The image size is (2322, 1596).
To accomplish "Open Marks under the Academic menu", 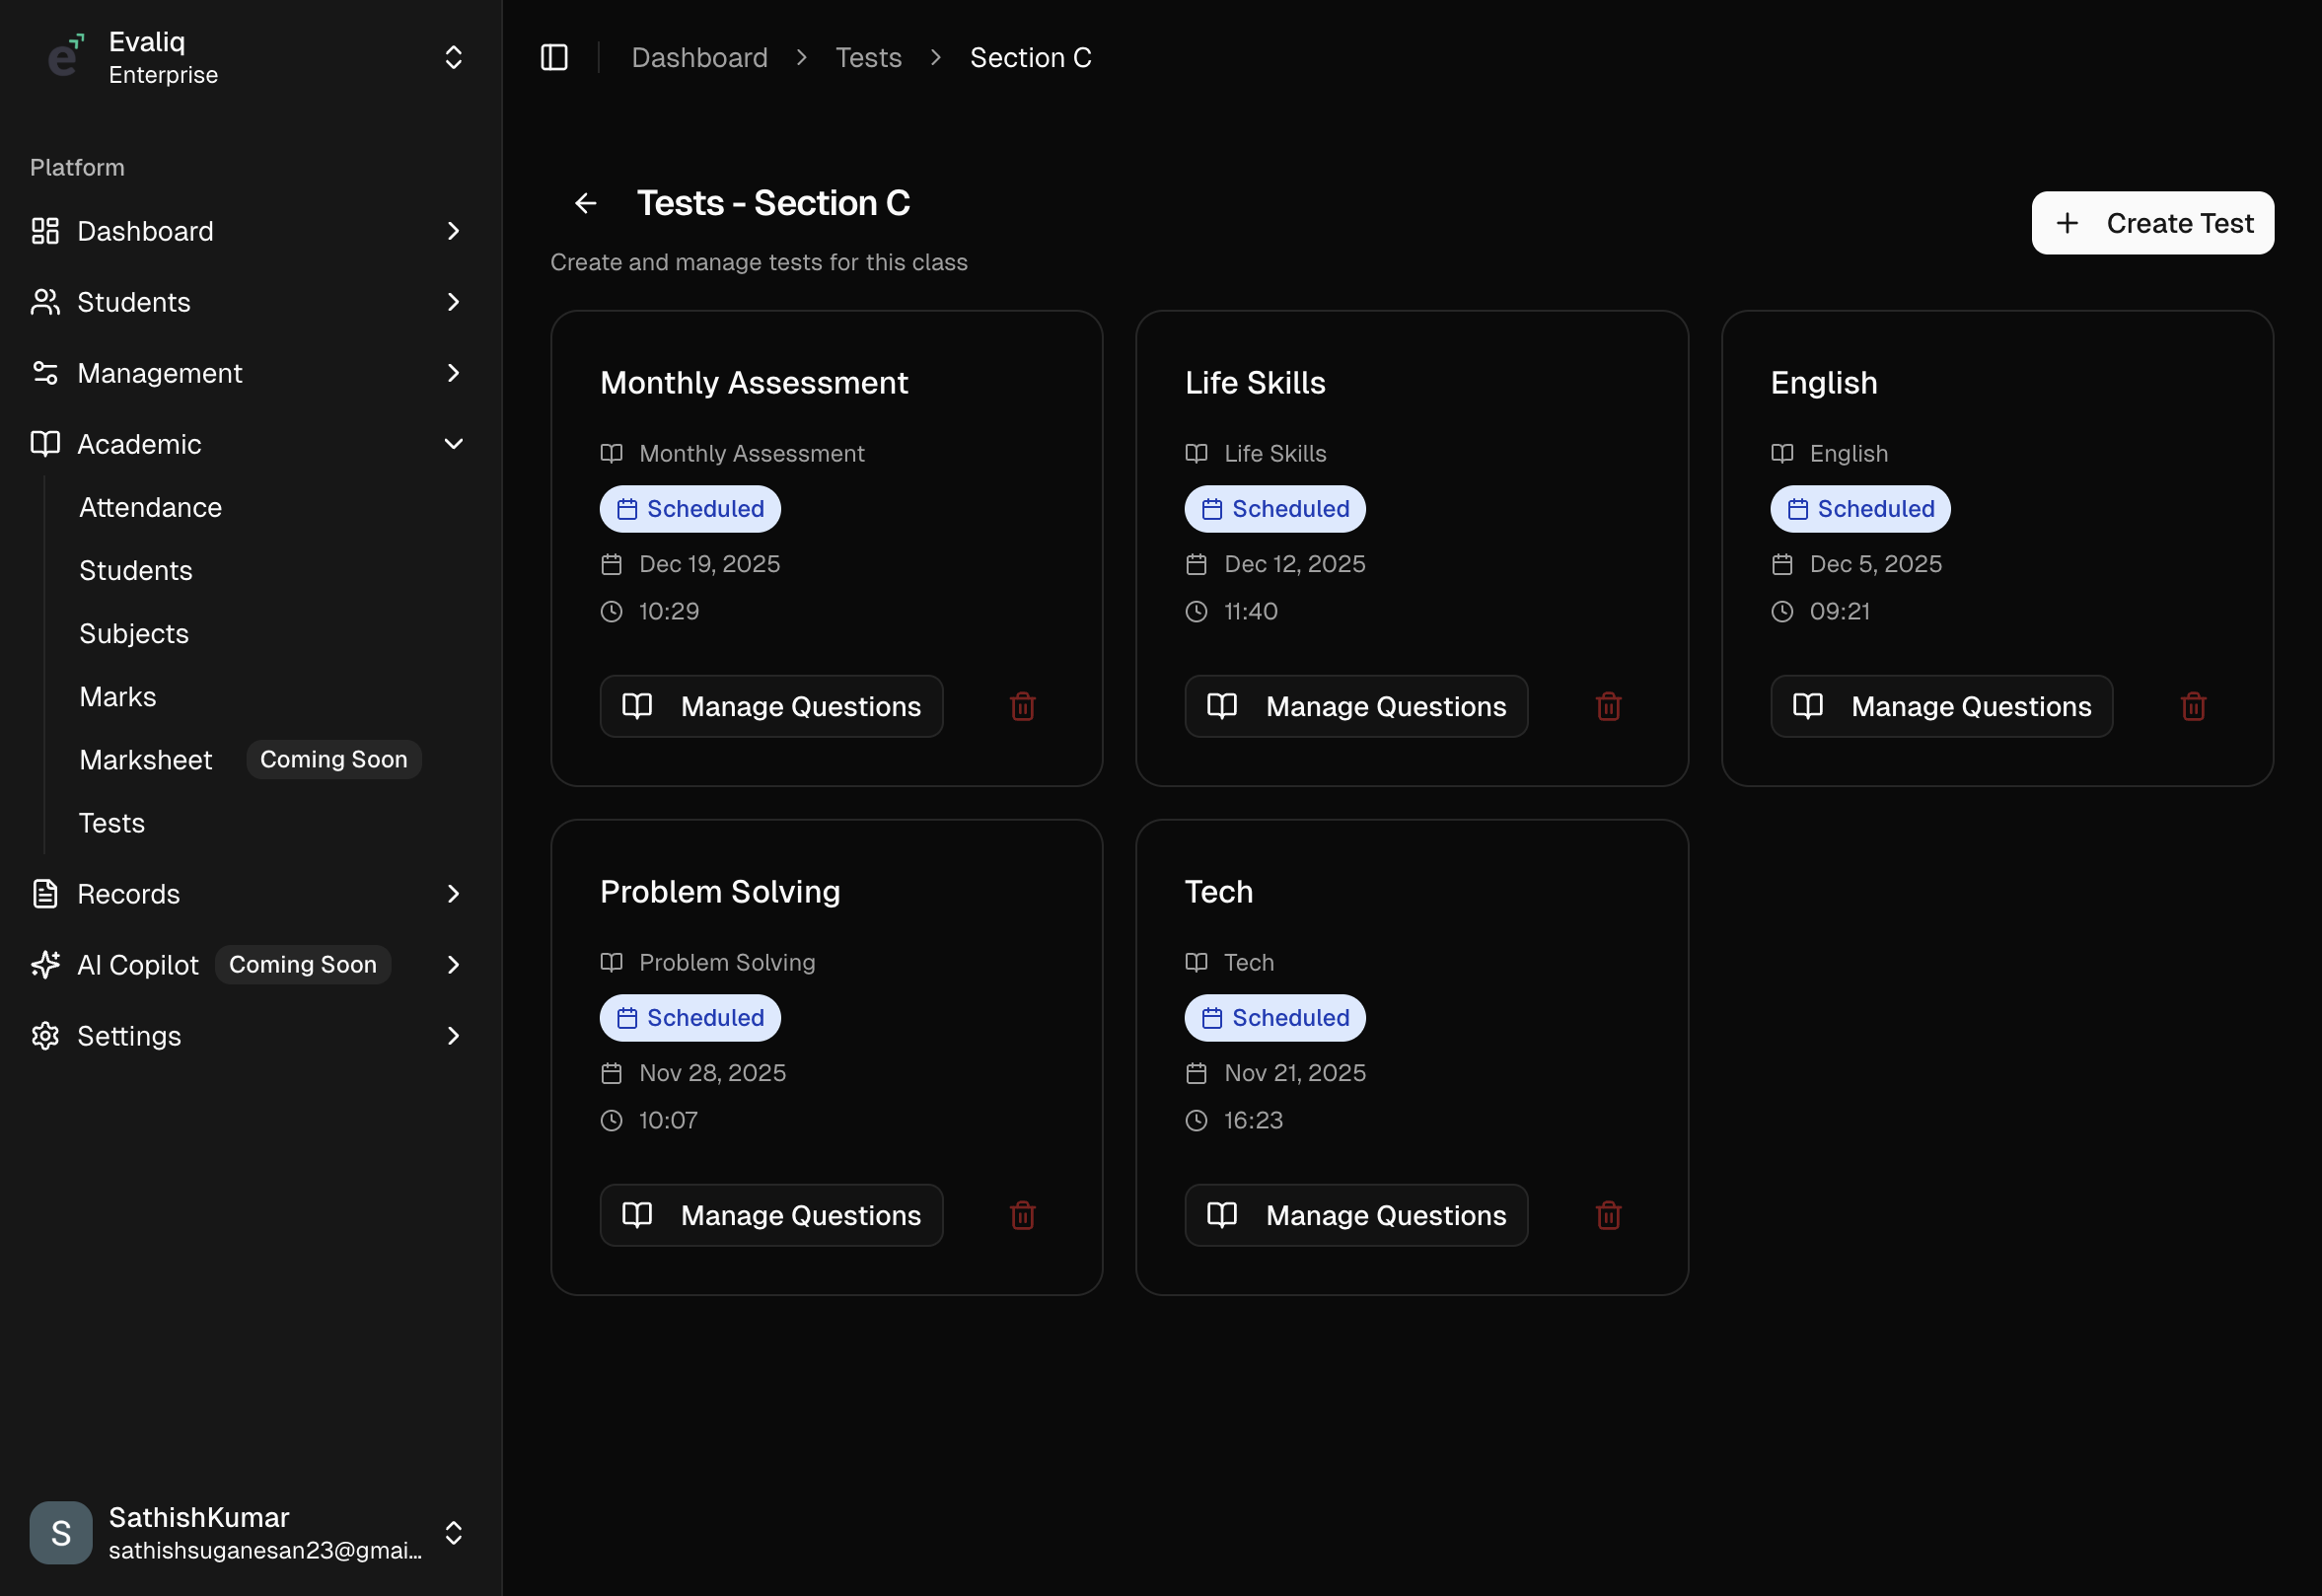I will coord(117,696).
